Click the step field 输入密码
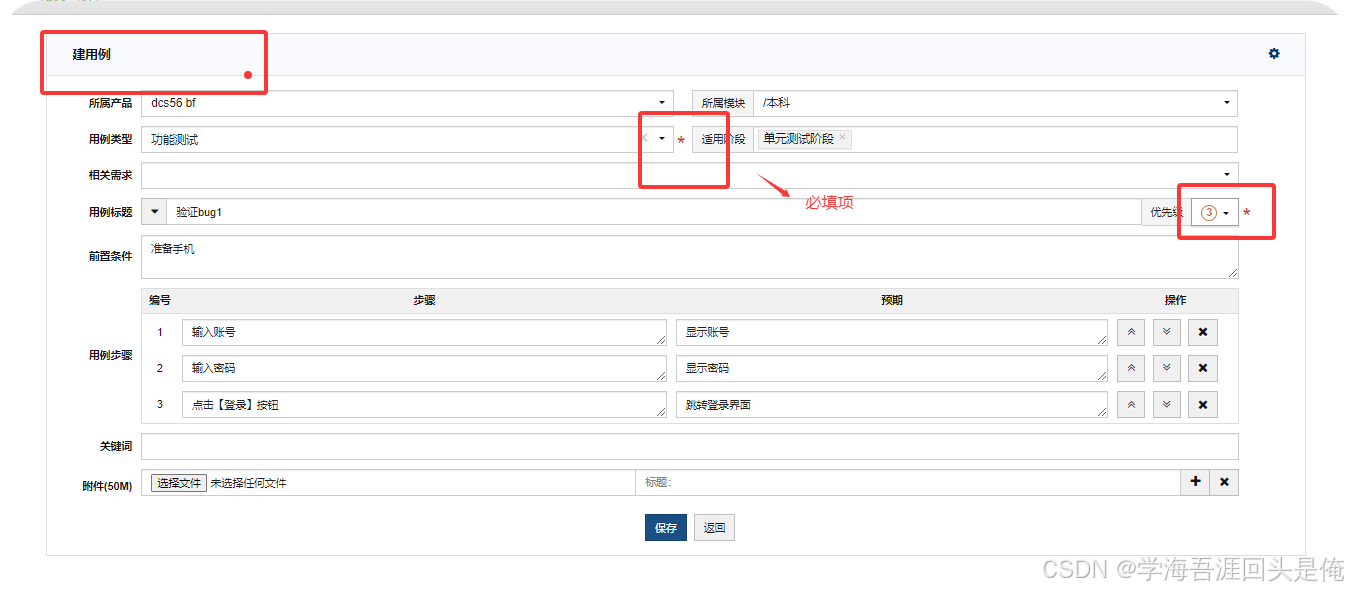The image size is (1348, 591). click(424, 369)
